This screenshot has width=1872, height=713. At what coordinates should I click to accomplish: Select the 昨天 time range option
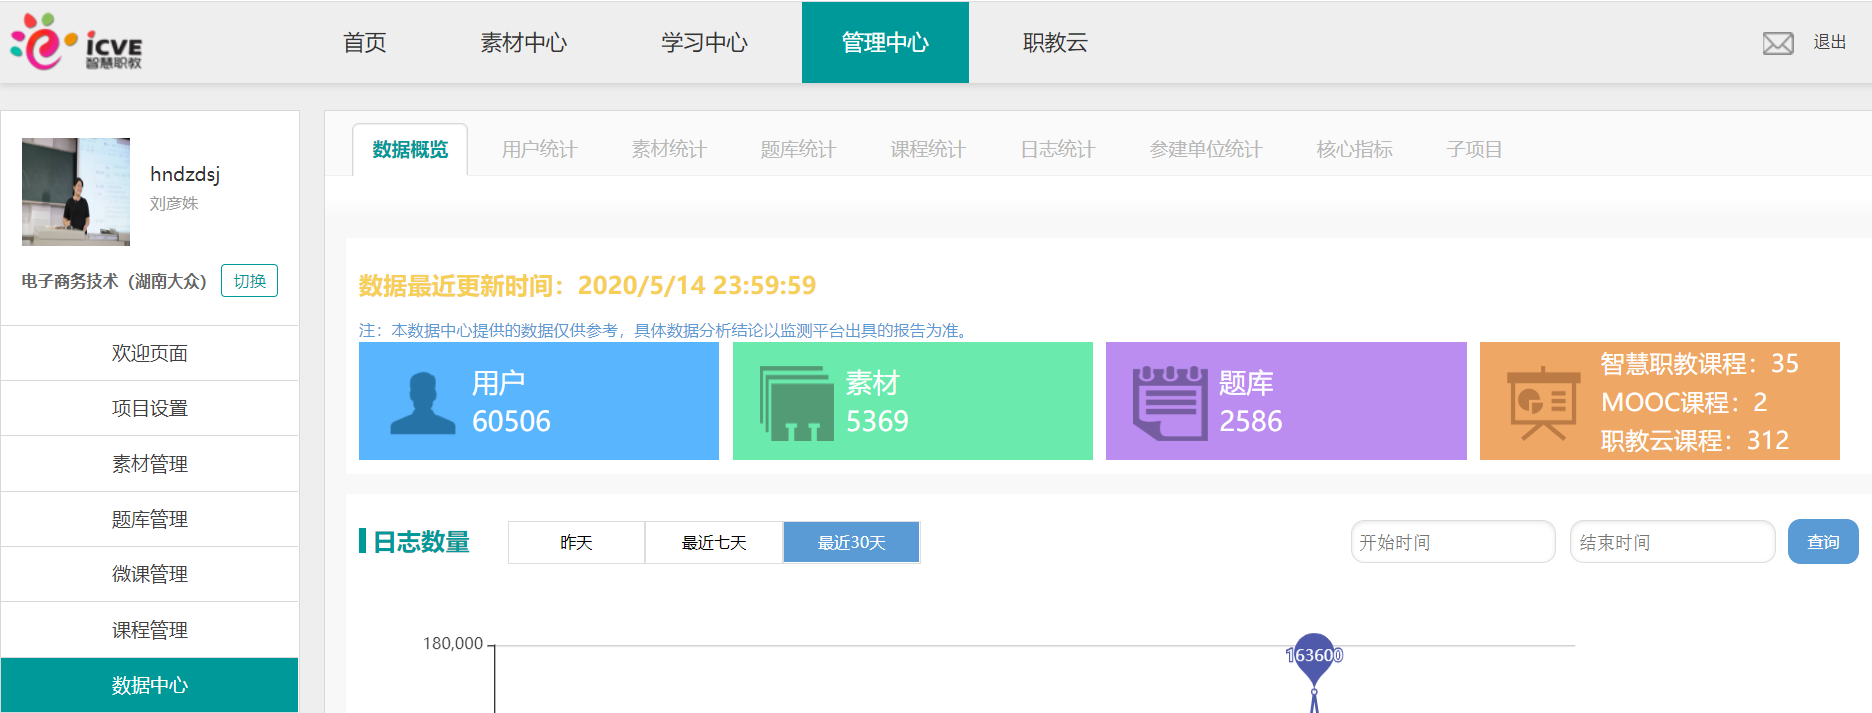[x=576, y=542]
